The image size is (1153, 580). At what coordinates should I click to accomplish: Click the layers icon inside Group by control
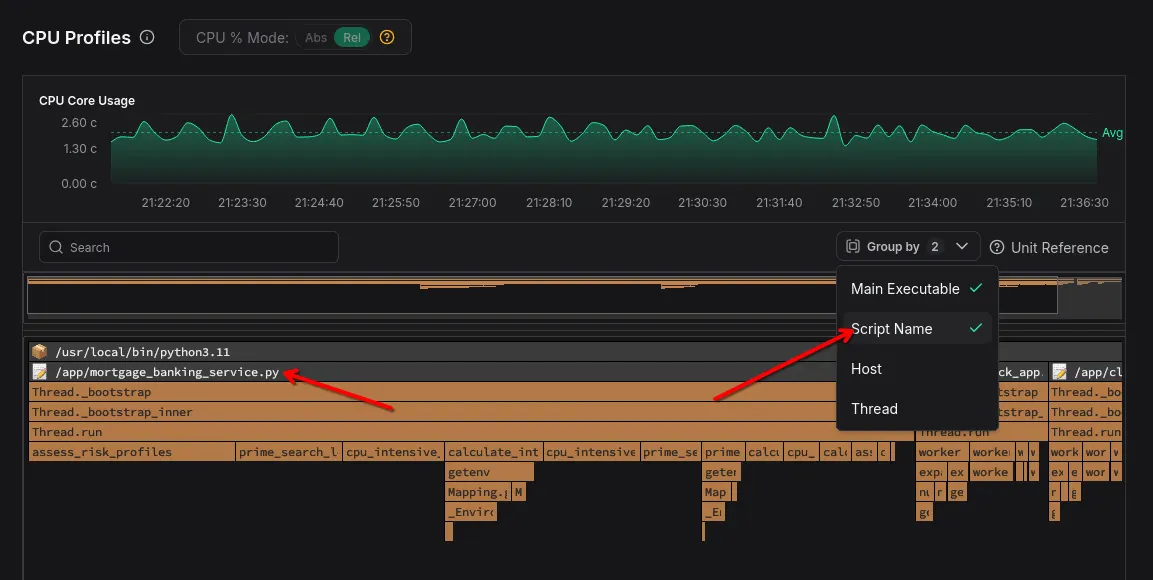(x=854, y=246)
